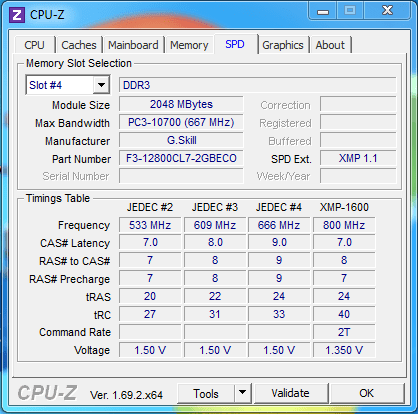Click the tRAS value 20
Viewport: 418px width, 414px height.
coord(150,296)
